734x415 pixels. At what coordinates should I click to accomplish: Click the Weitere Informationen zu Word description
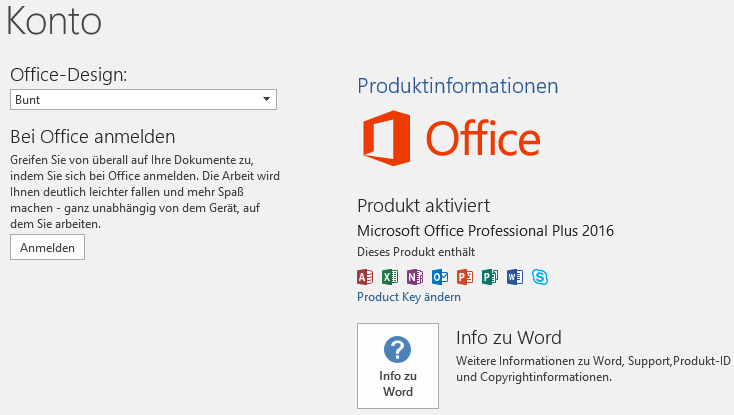point(594,369)
